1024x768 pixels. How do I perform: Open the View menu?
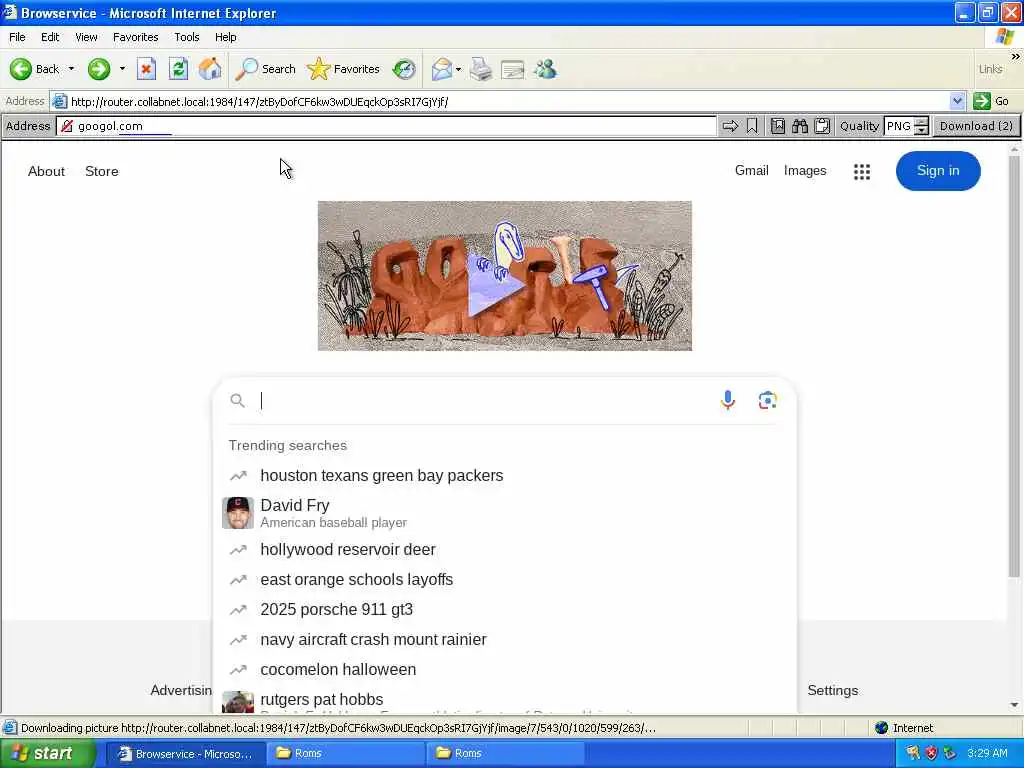(x=86, y=37)
